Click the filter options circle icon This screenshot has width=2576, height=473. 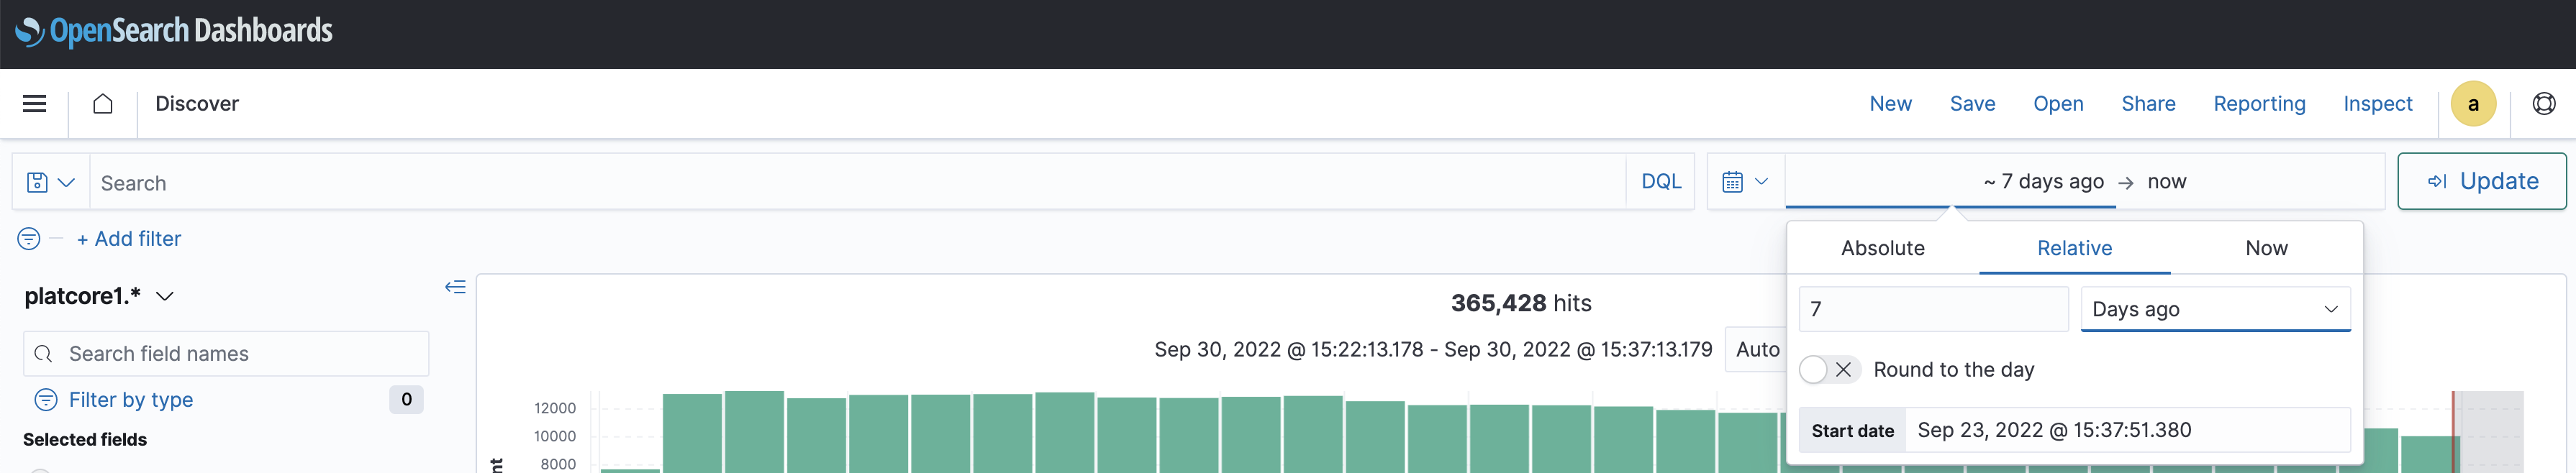[x=29, y=239]
